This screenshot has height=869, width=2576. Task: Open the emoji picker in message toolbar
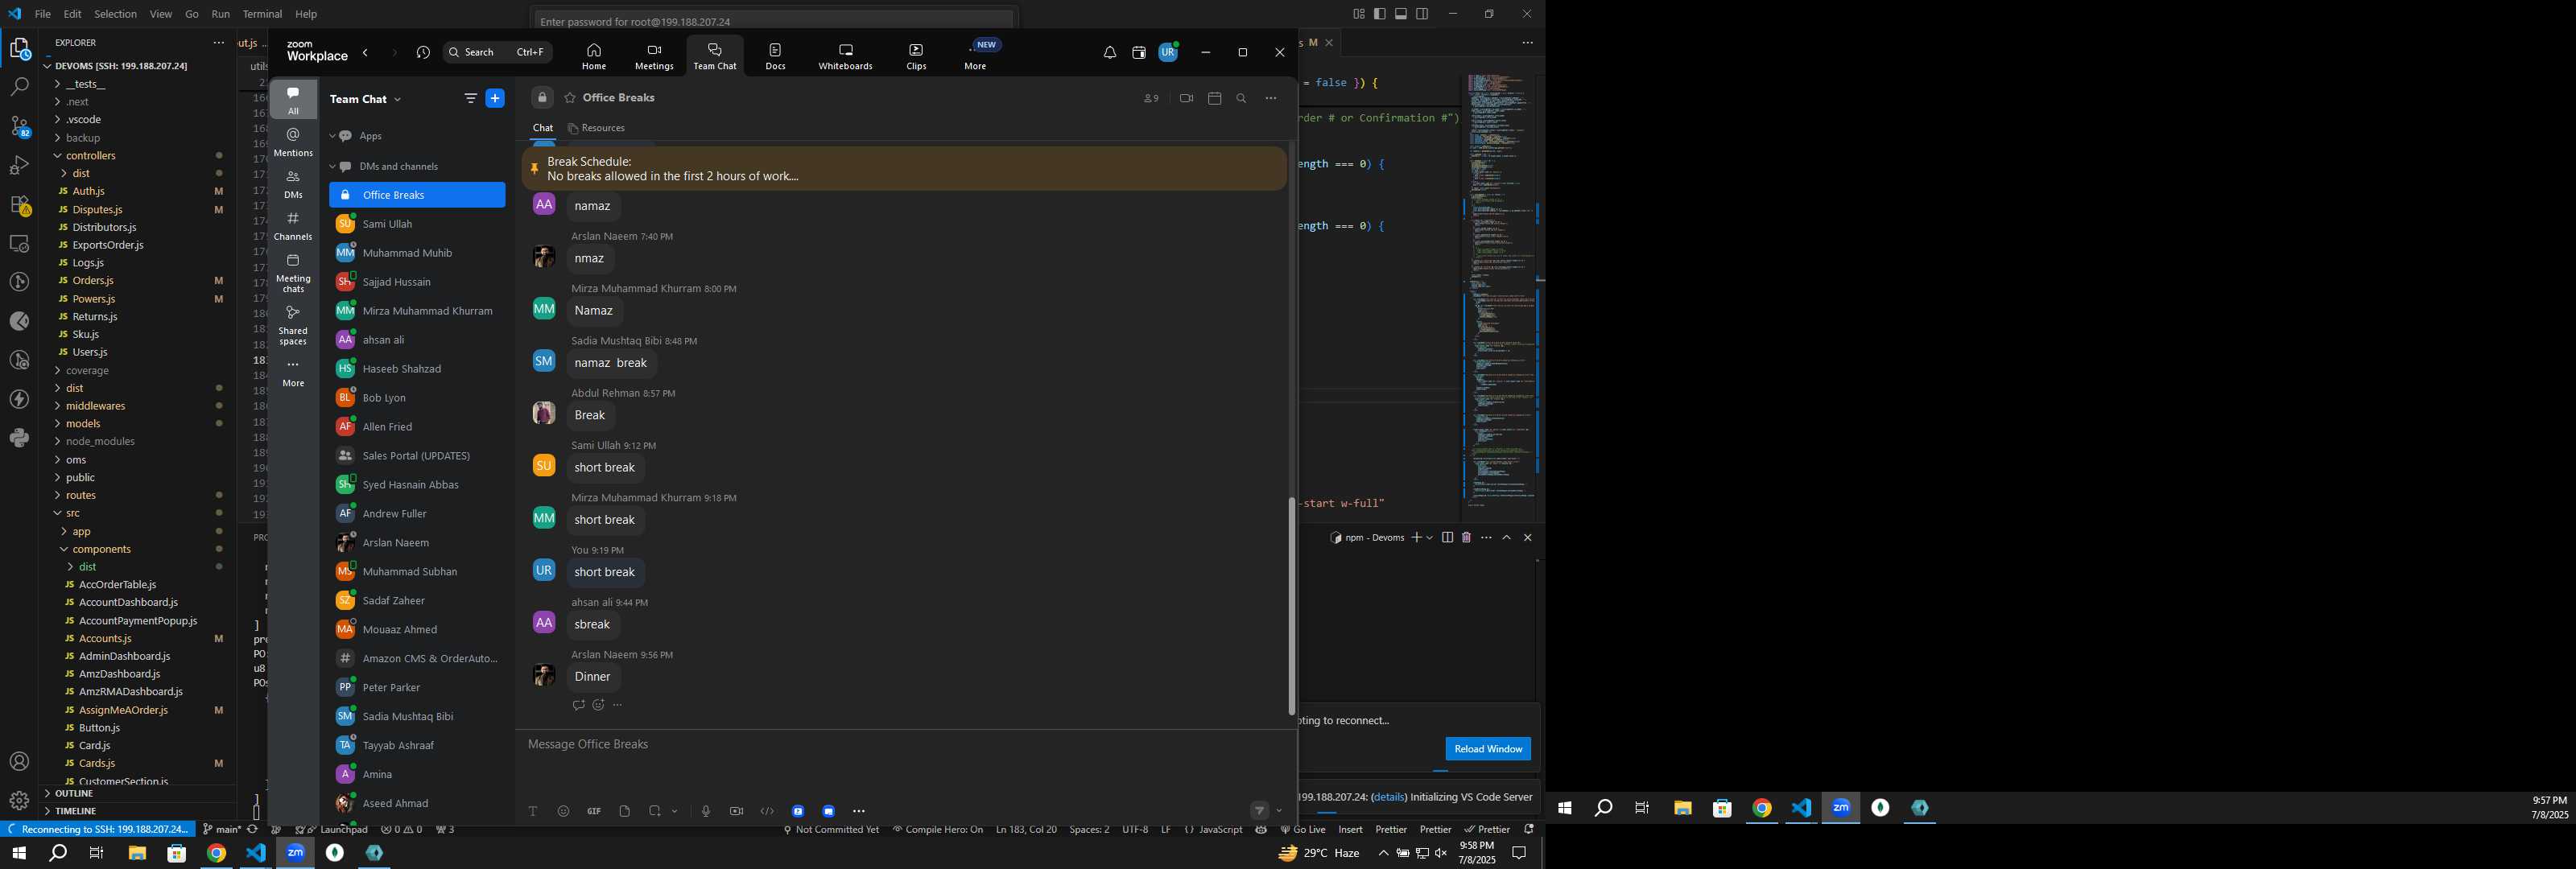point(563,811)
